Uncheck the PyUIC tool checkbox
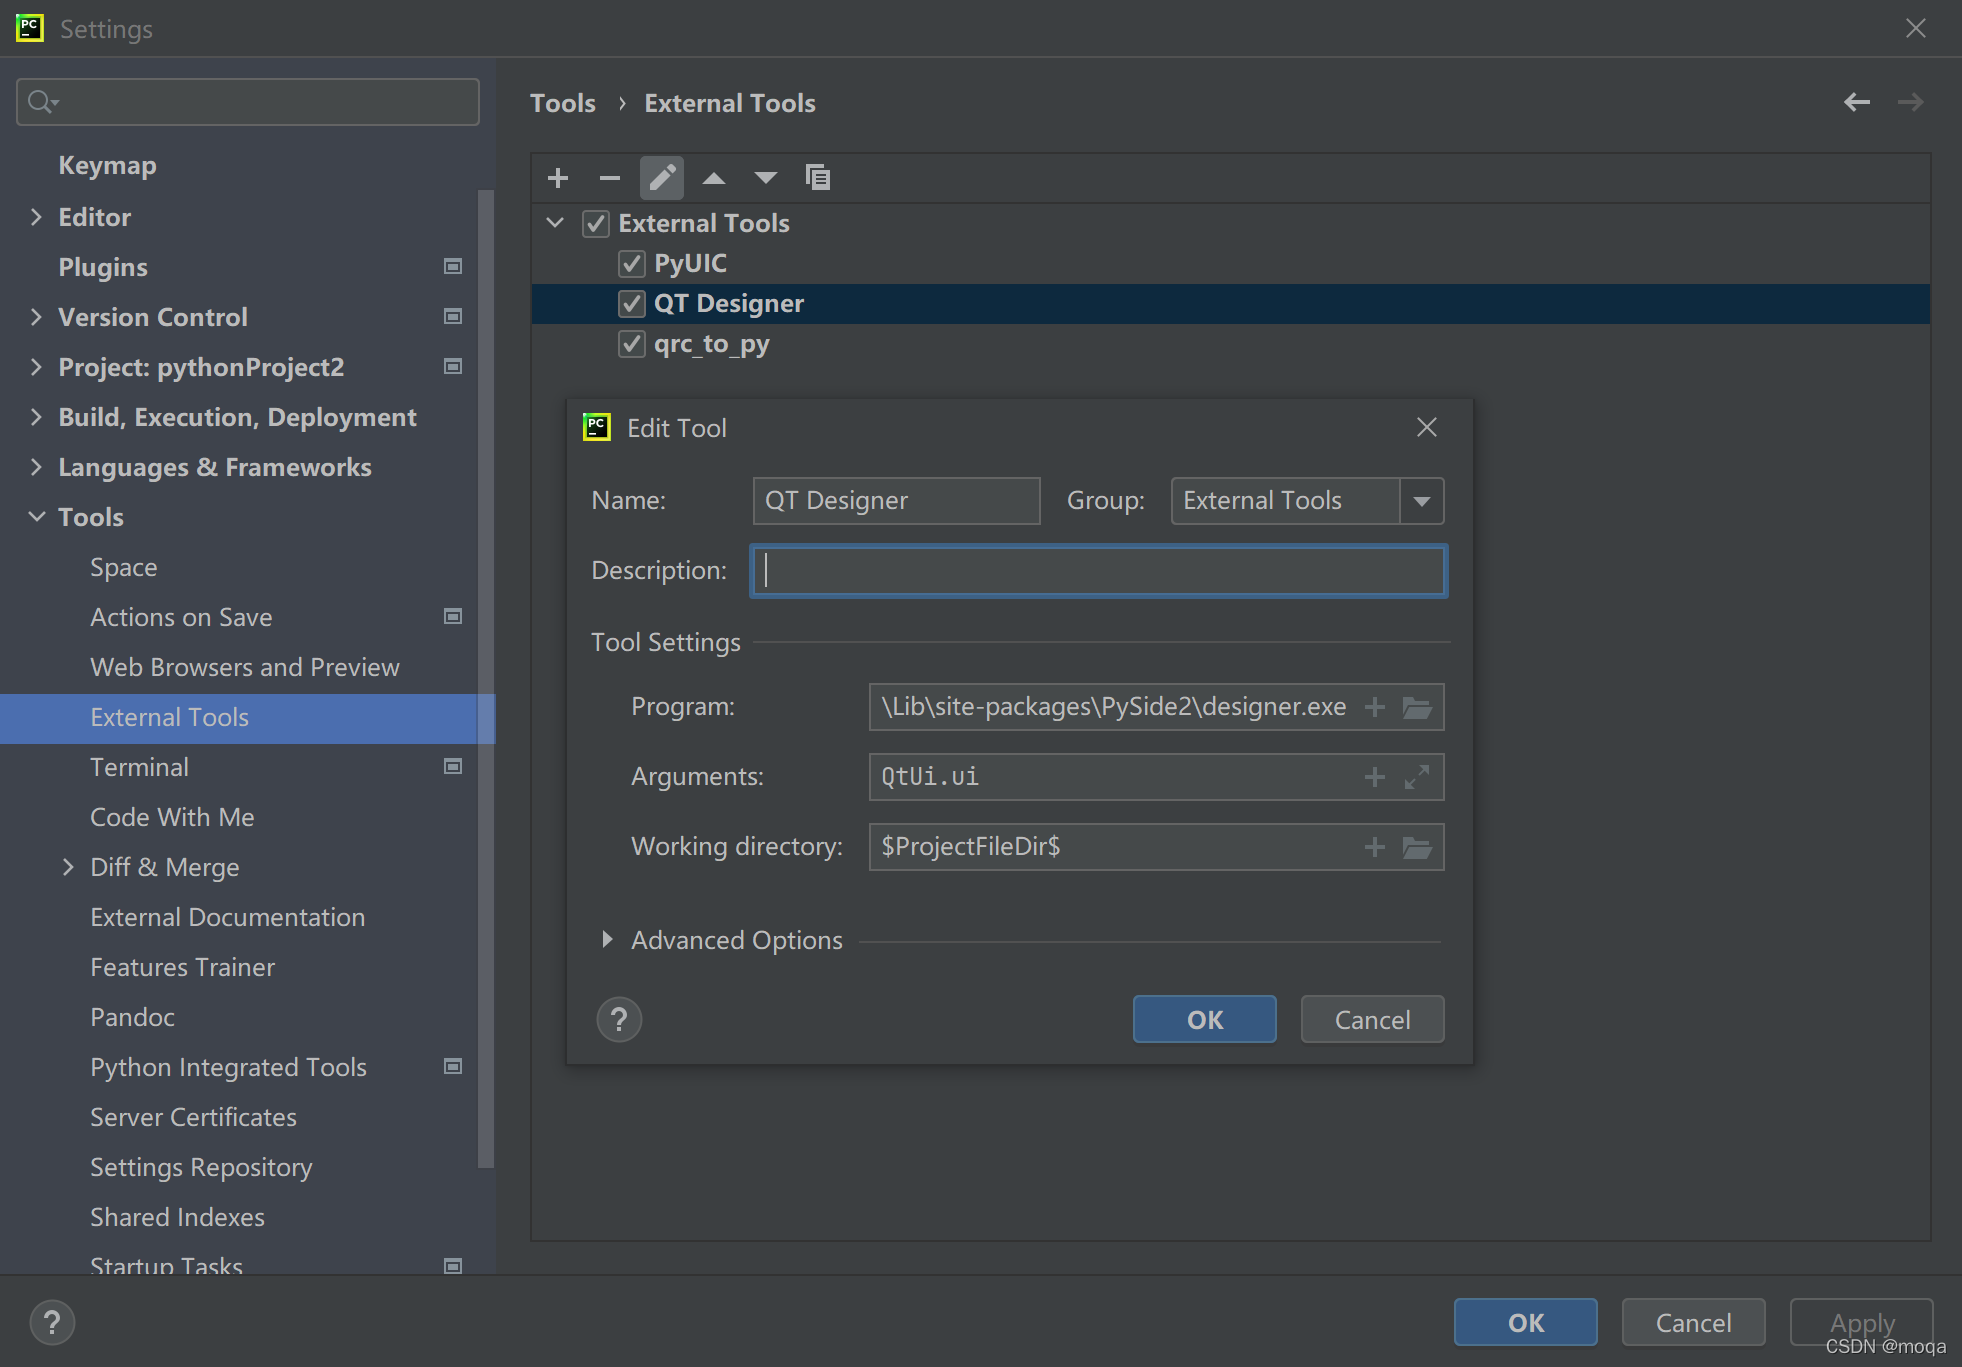 tap(632, 264)
